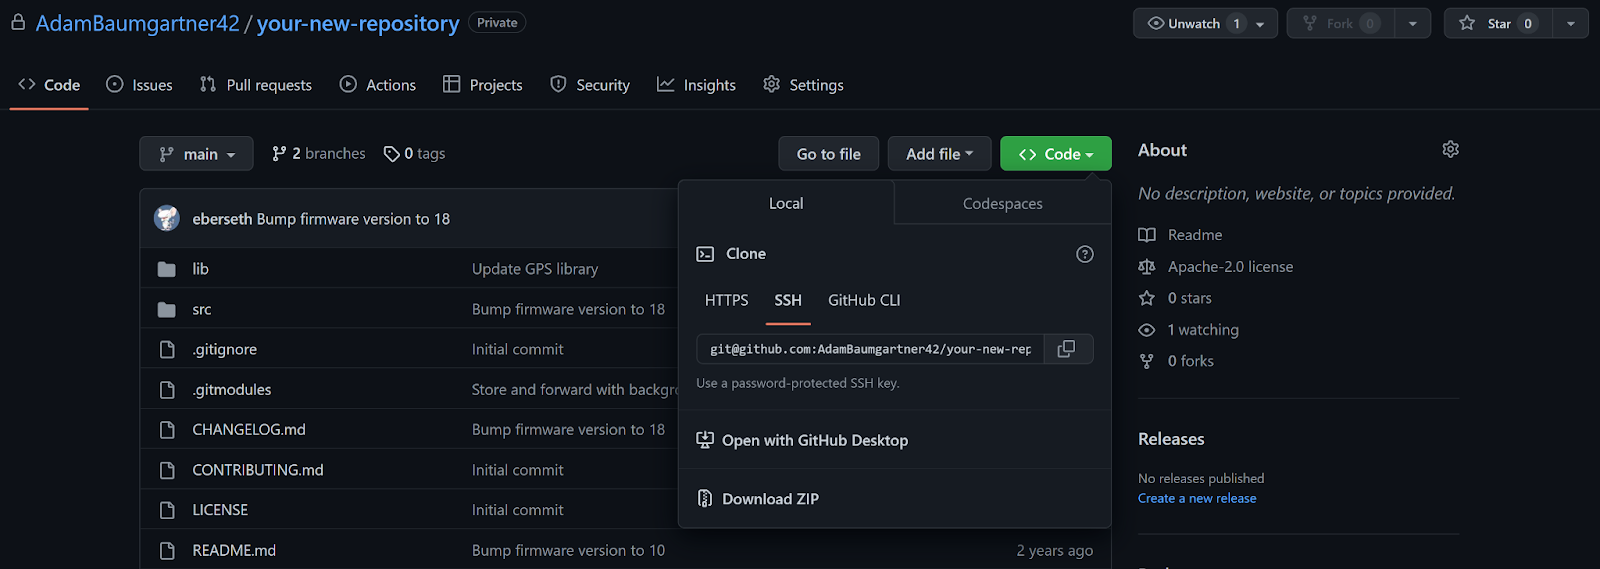The image size is (1600, 569).
Task: Click the About settings gear icon
Action: 1450,149
